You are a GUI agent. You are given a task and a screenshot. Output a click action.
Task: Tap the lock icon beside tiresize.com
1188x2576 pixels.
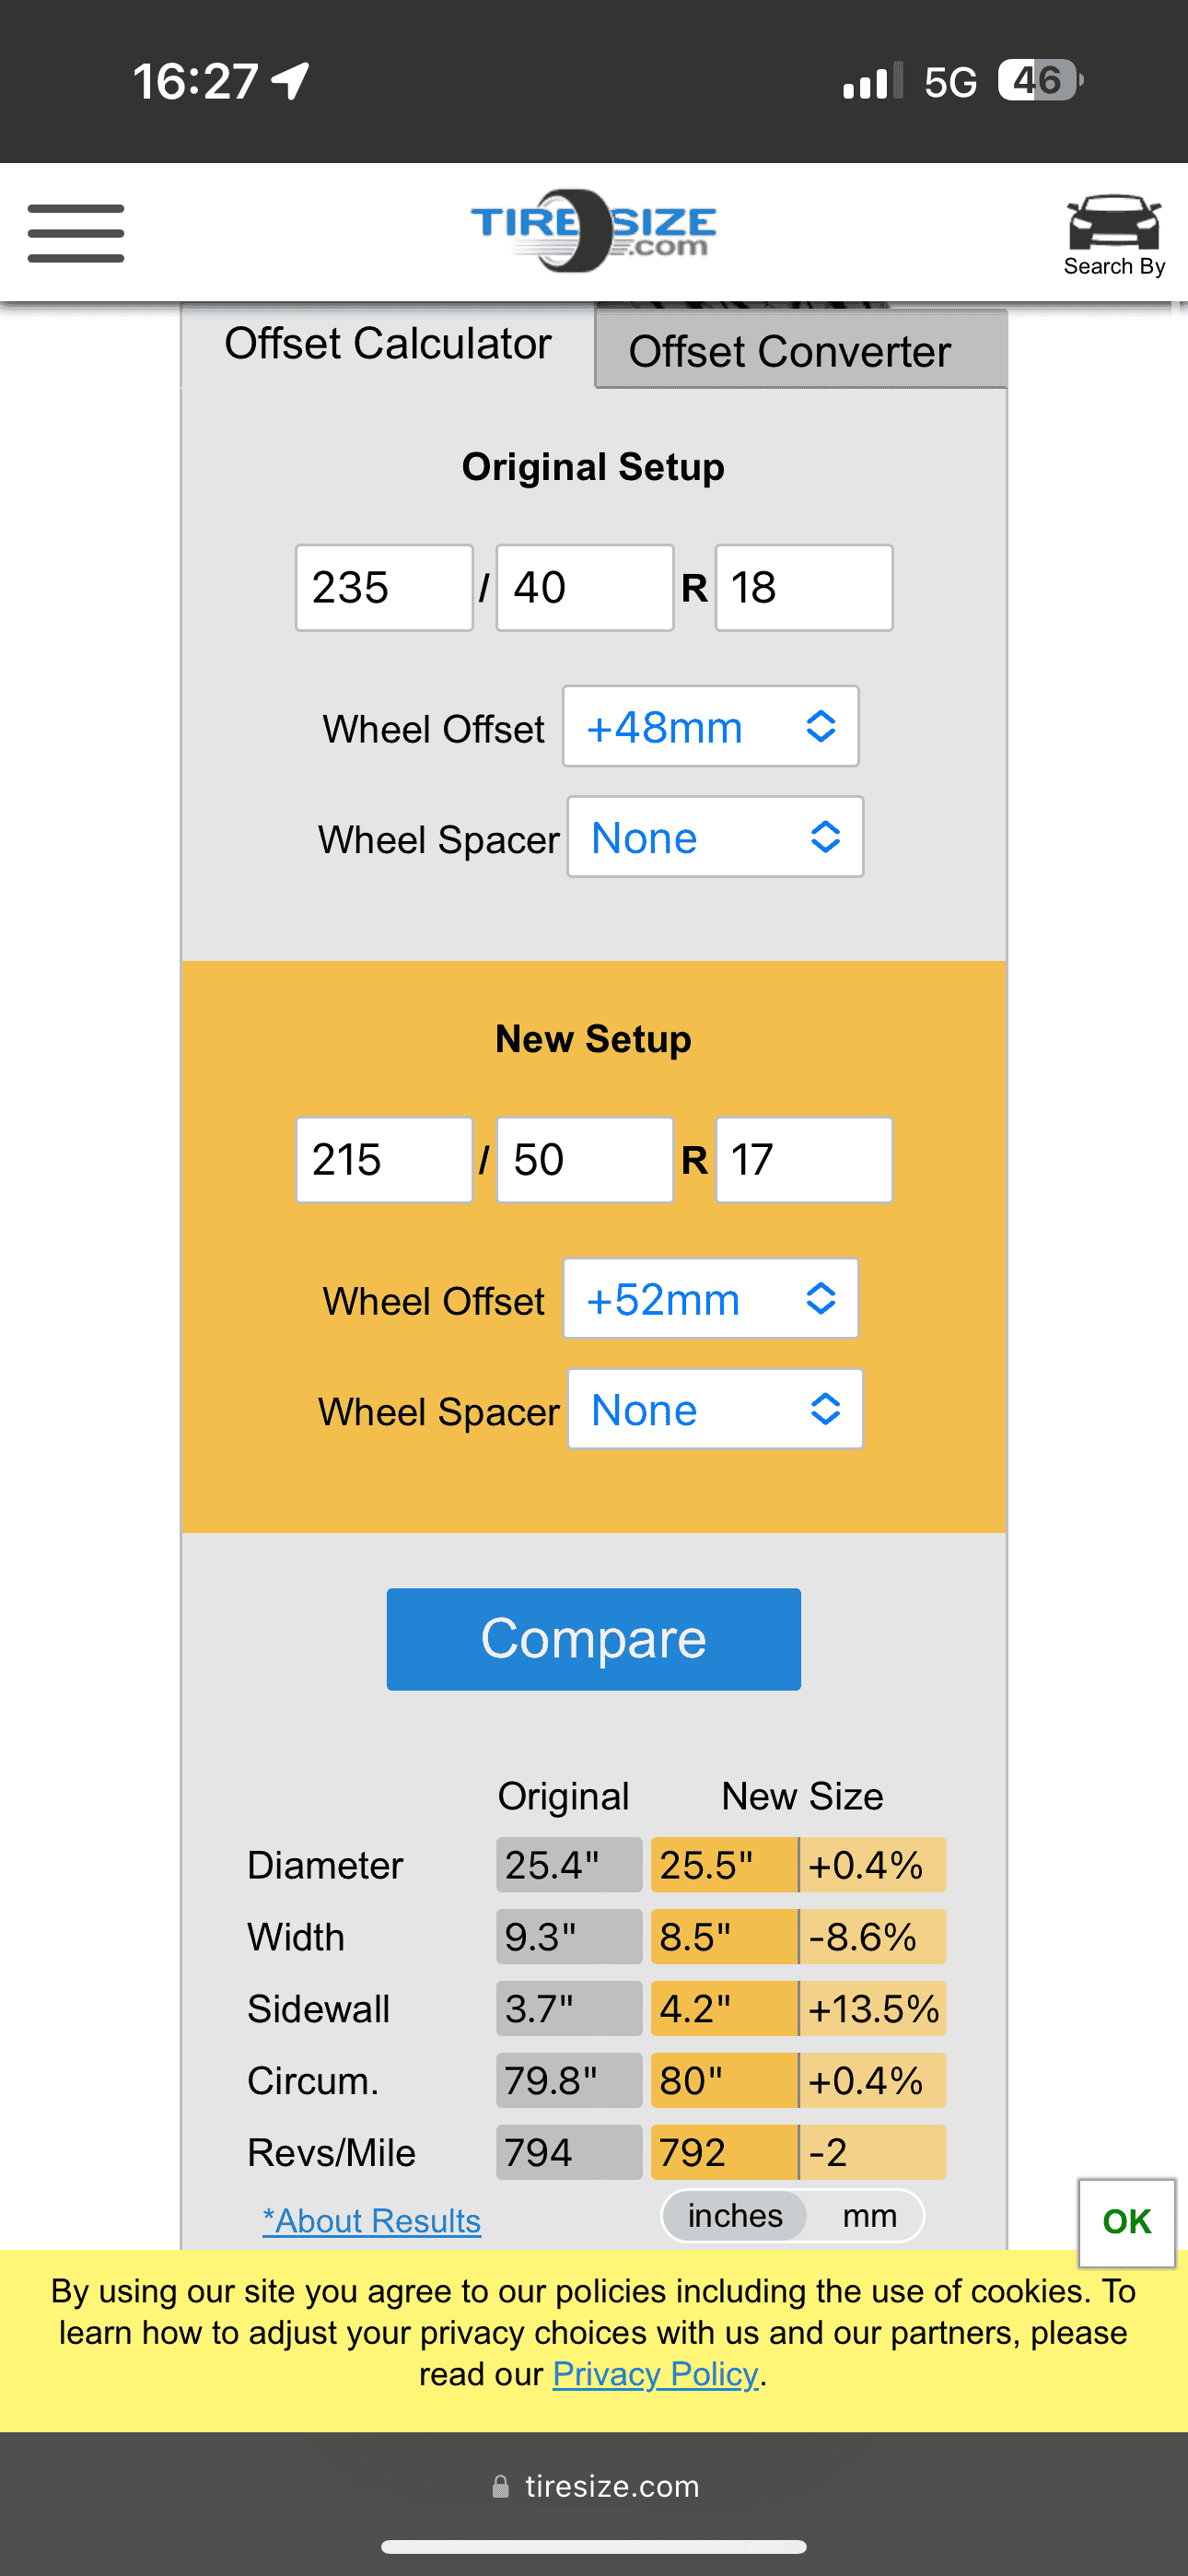501,2486
